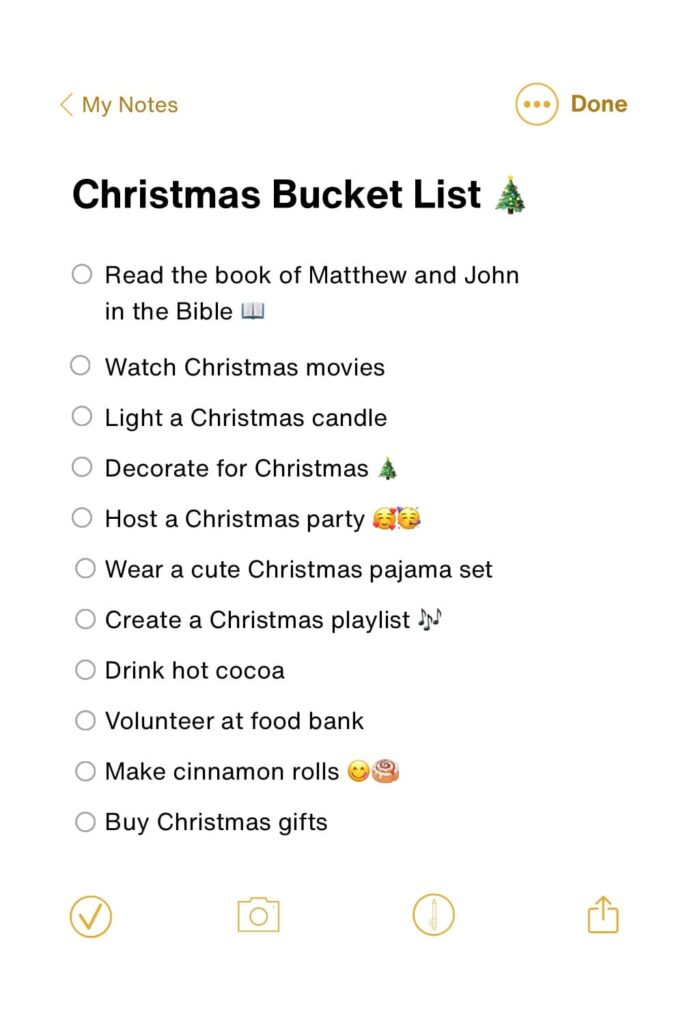Check the 'Create a Christmas playlist' circle
This screenshot has width=683, height=1024.
(x=85, y=618)
